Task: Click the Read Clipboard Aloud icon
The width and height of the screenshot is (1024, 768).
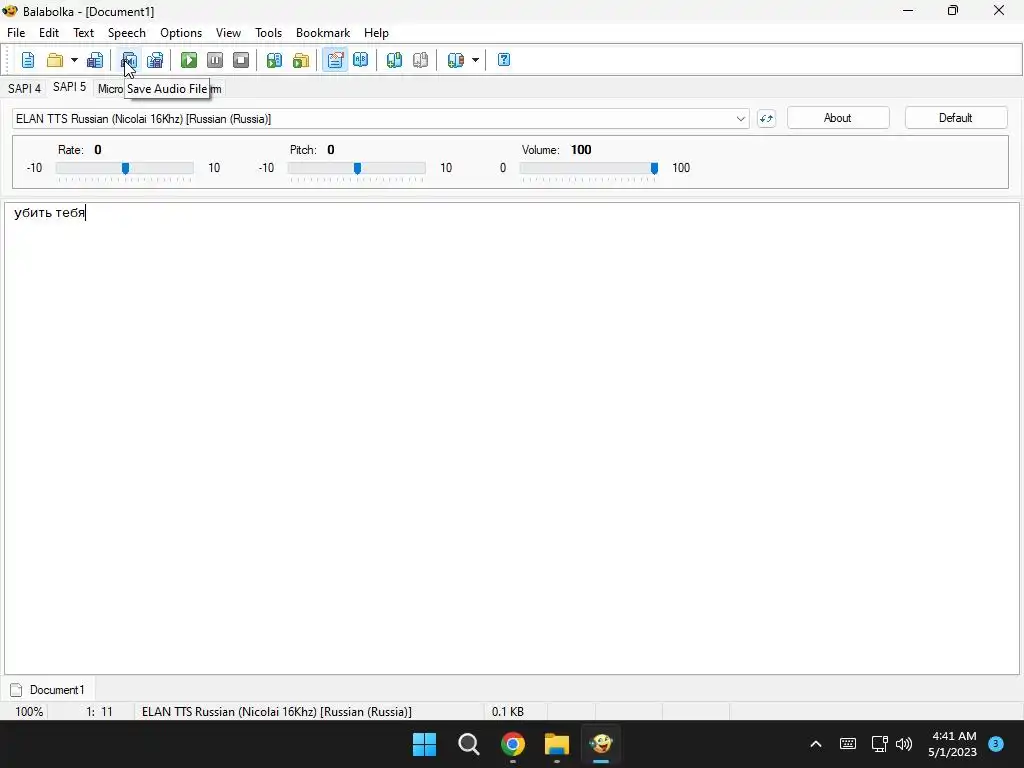Action: 274,60
